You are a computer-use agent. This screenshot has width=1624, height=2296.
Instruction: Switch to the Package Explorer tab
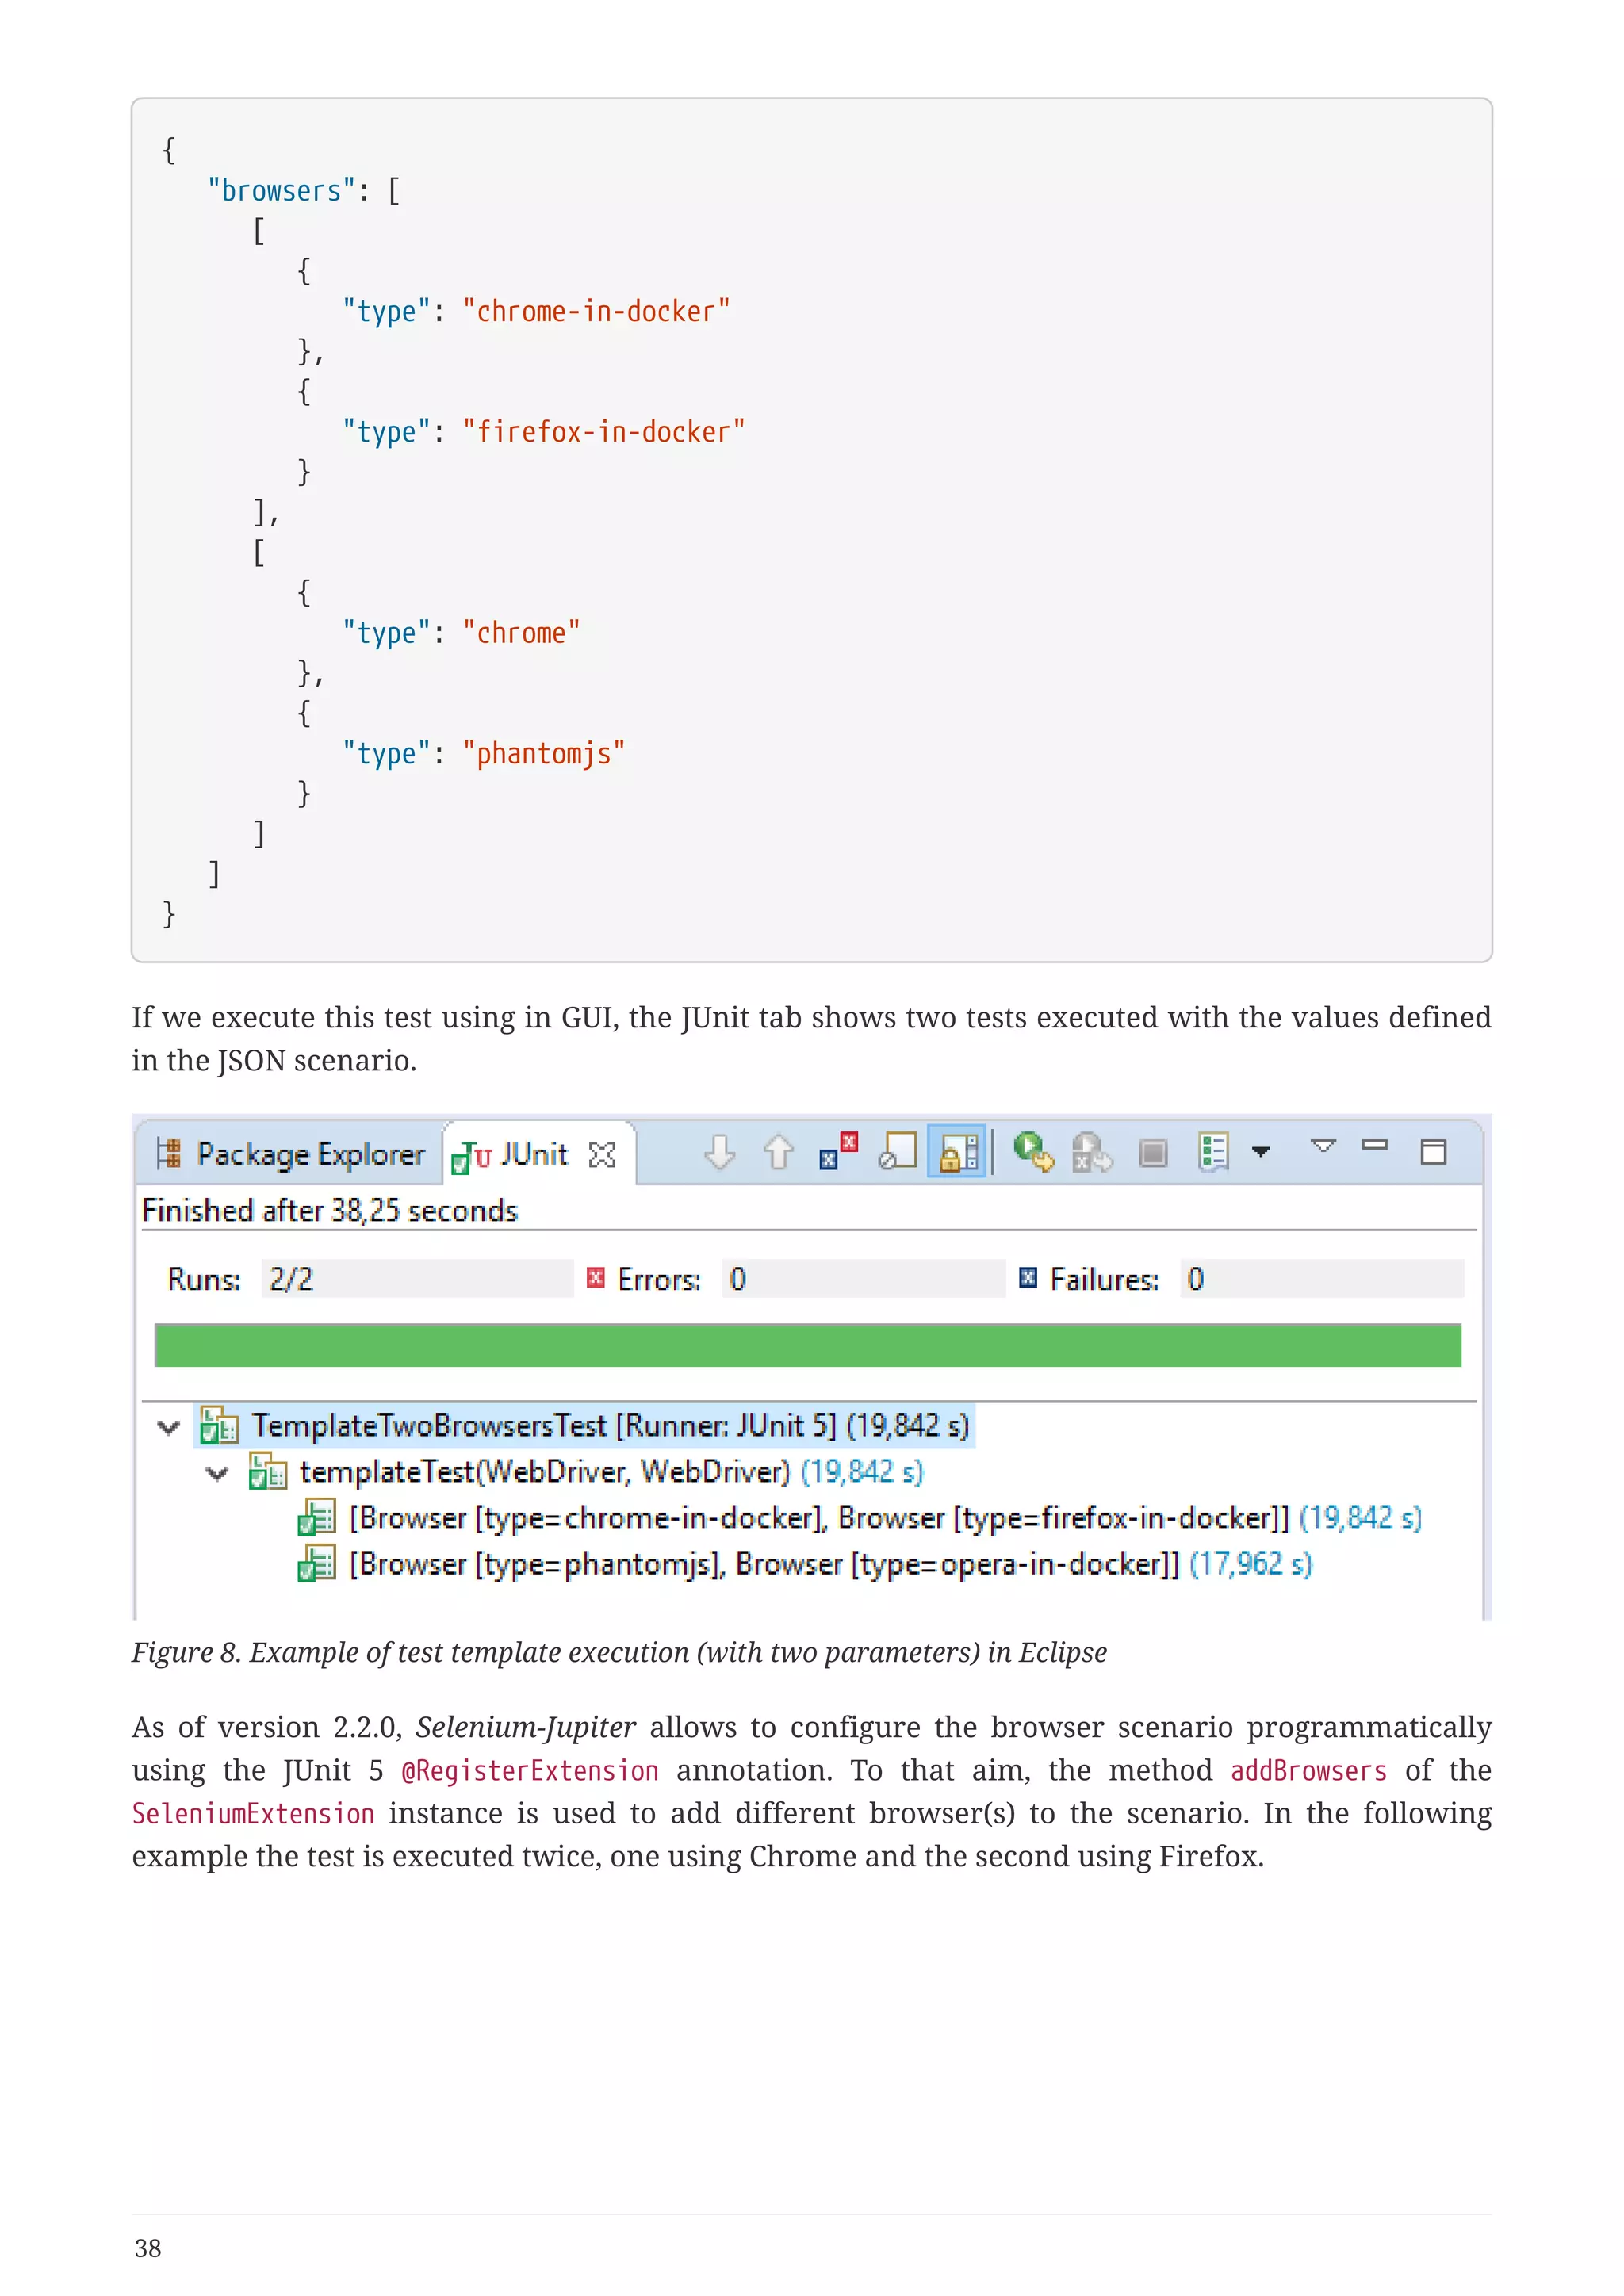coord(290,1155)
